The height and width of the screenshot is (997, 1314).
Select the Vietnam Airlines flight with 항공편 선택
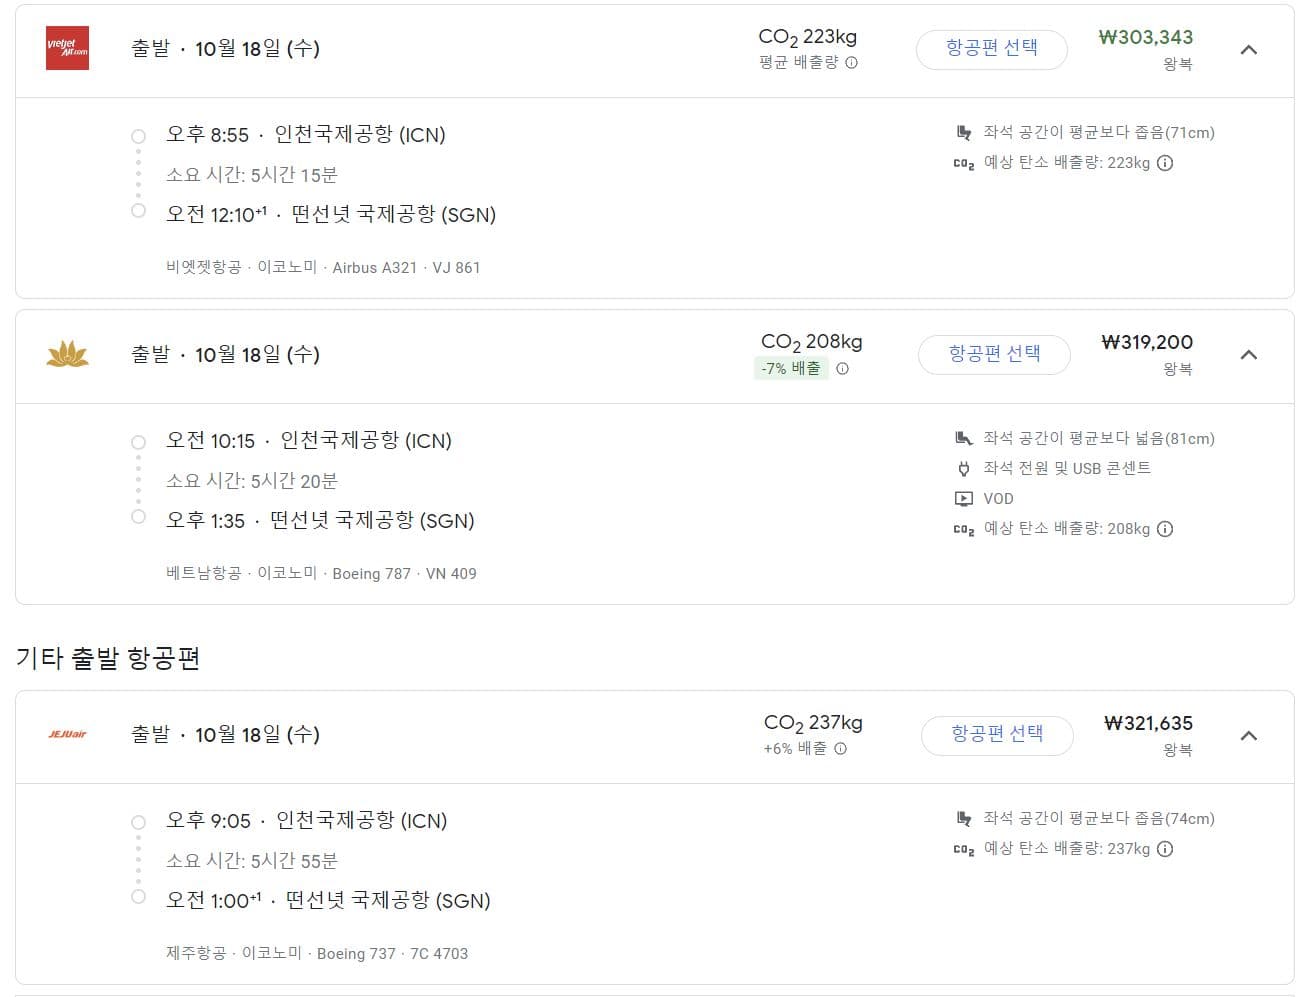point(994,354)
